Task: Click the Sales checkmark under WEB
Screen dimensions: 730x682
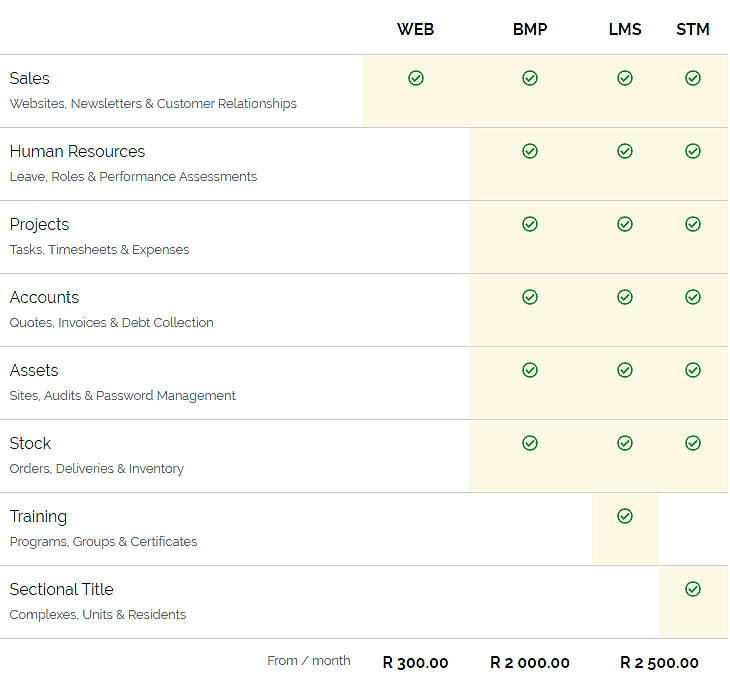Action: (x=416, y=78)
